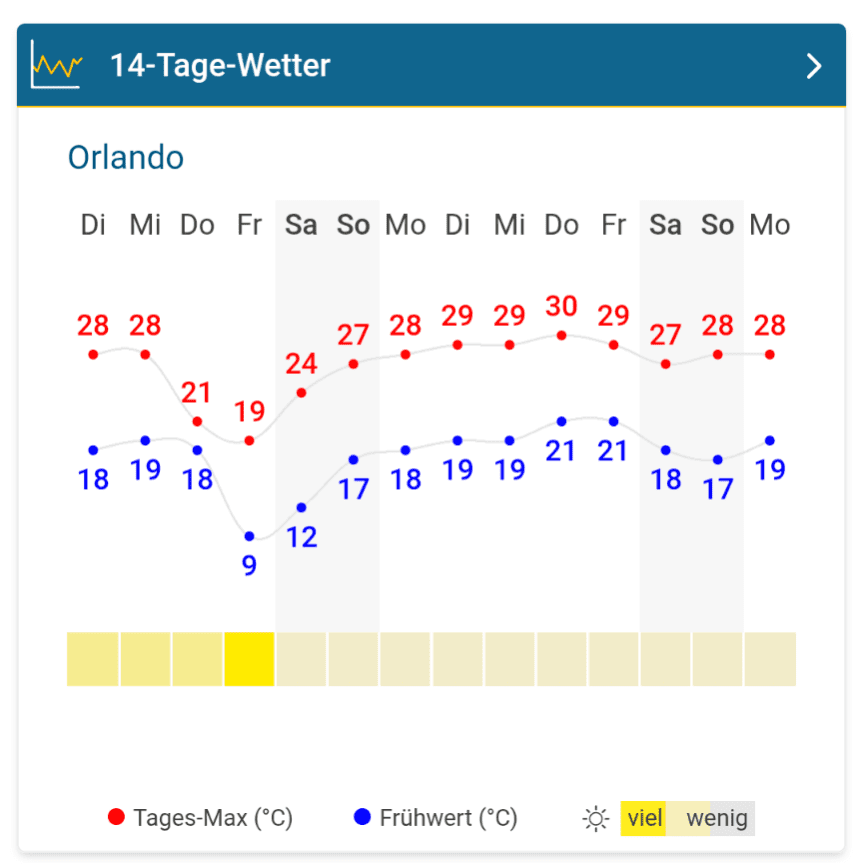Click the bright yellow Friday sunshine bar
Viewport: 863px width, 864px height.
[x=249, y=659]
